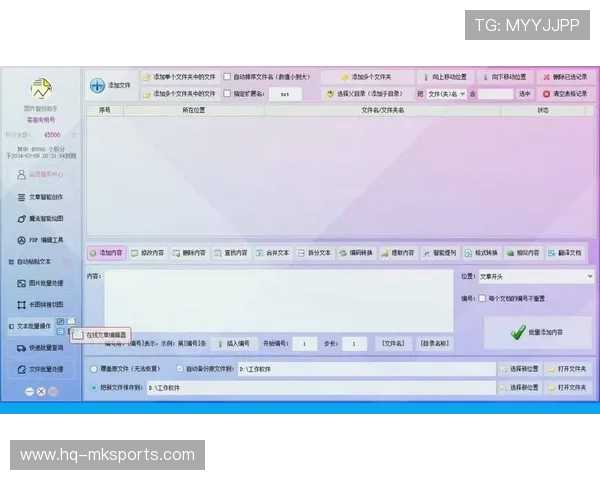Switch to 拆分文本 tab

[315, 253]
